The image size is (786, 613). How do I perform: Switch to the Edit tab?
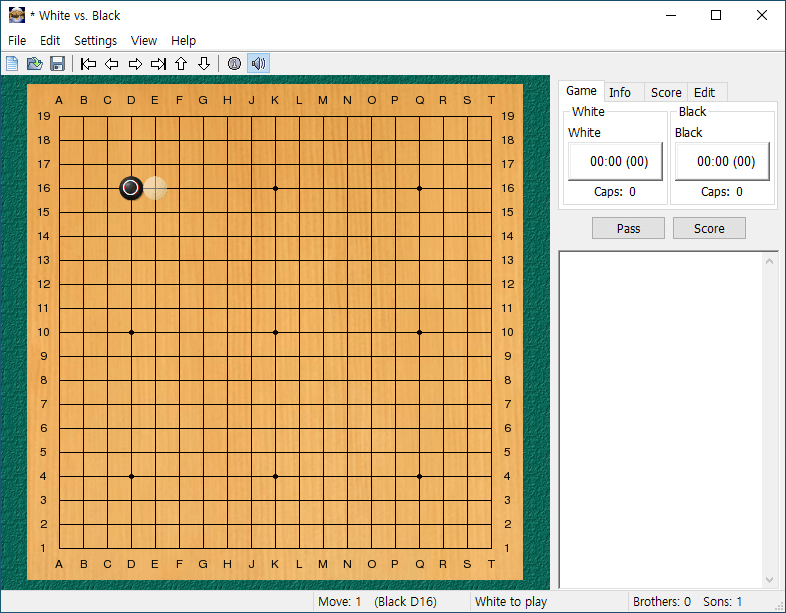click(704, 93)
